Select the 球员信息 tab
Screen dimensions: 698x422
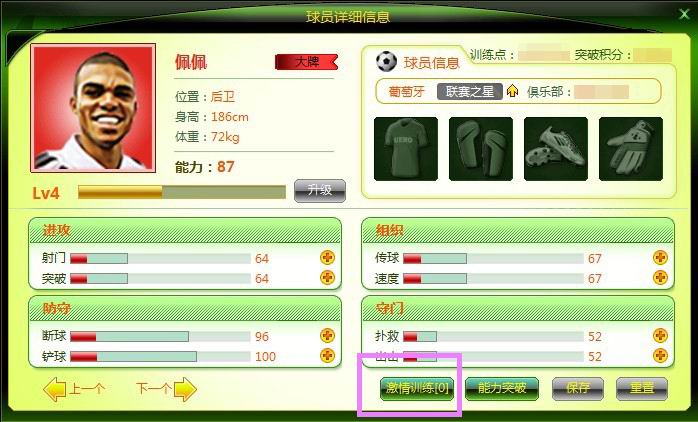[x=418, y=63]
